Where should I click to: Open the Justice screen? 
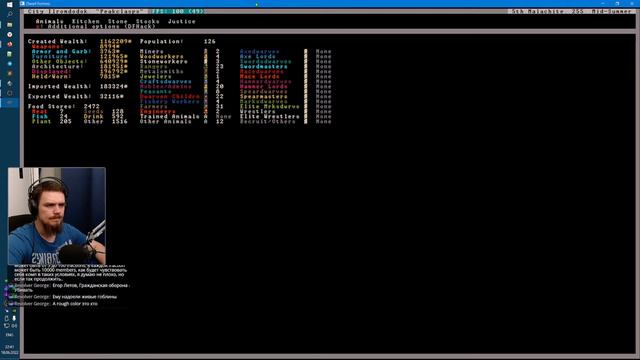pyautogui.click(x=182, y=21)
